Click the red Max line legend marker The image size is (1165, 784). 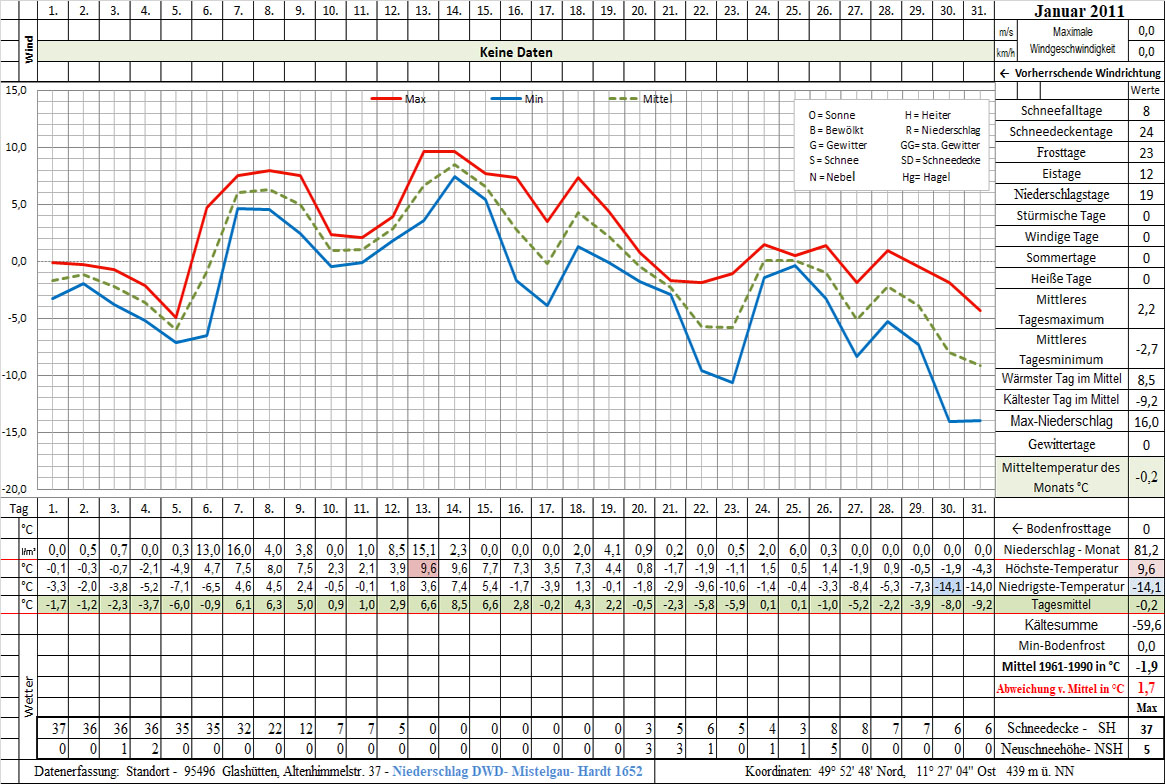(x=386, y=99)
